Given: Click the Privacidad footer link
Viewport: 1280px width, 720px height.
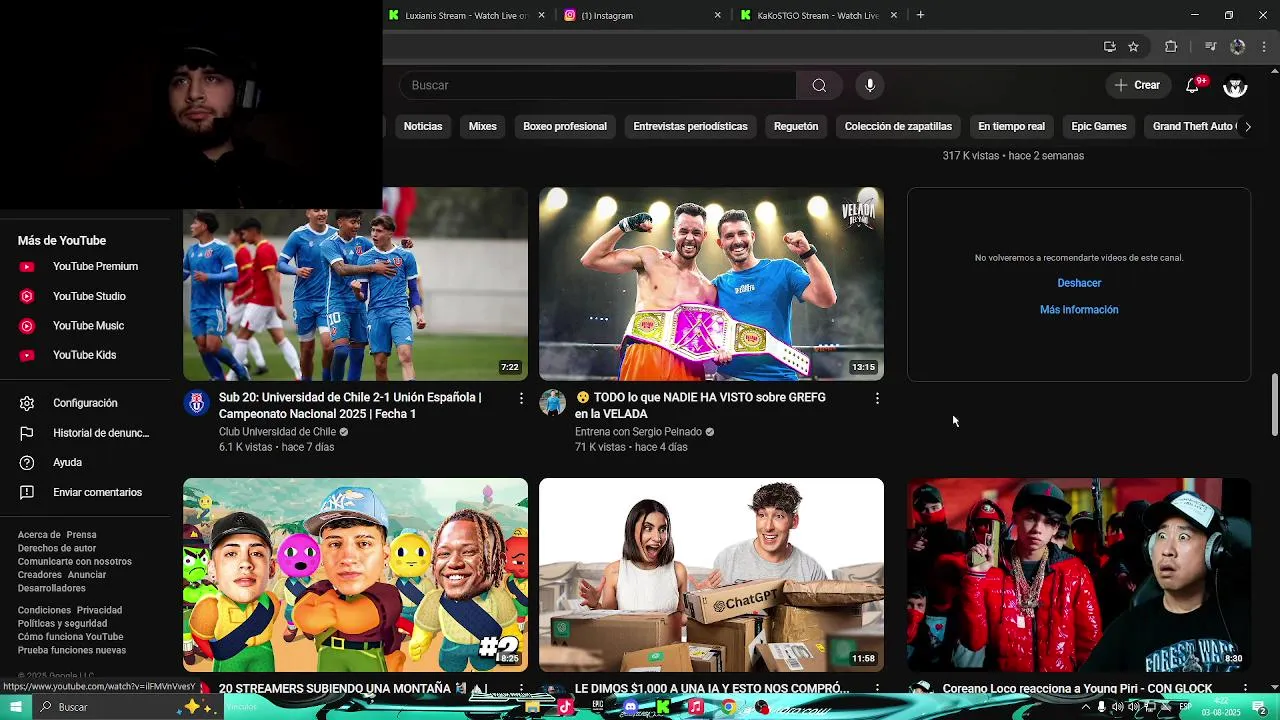Looking at the screenshot, I should coord(99,610).
